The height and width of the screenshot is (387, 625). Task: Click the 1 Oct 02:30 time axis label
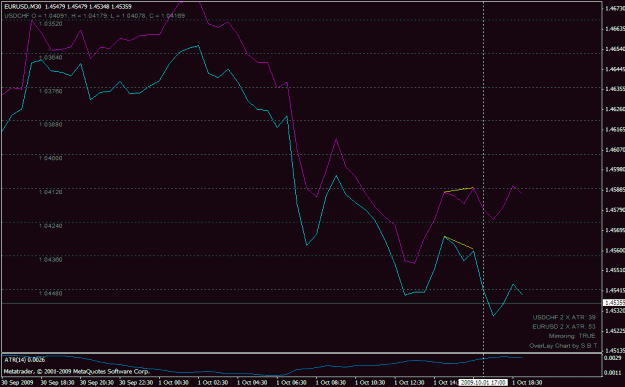pos(213,383)
